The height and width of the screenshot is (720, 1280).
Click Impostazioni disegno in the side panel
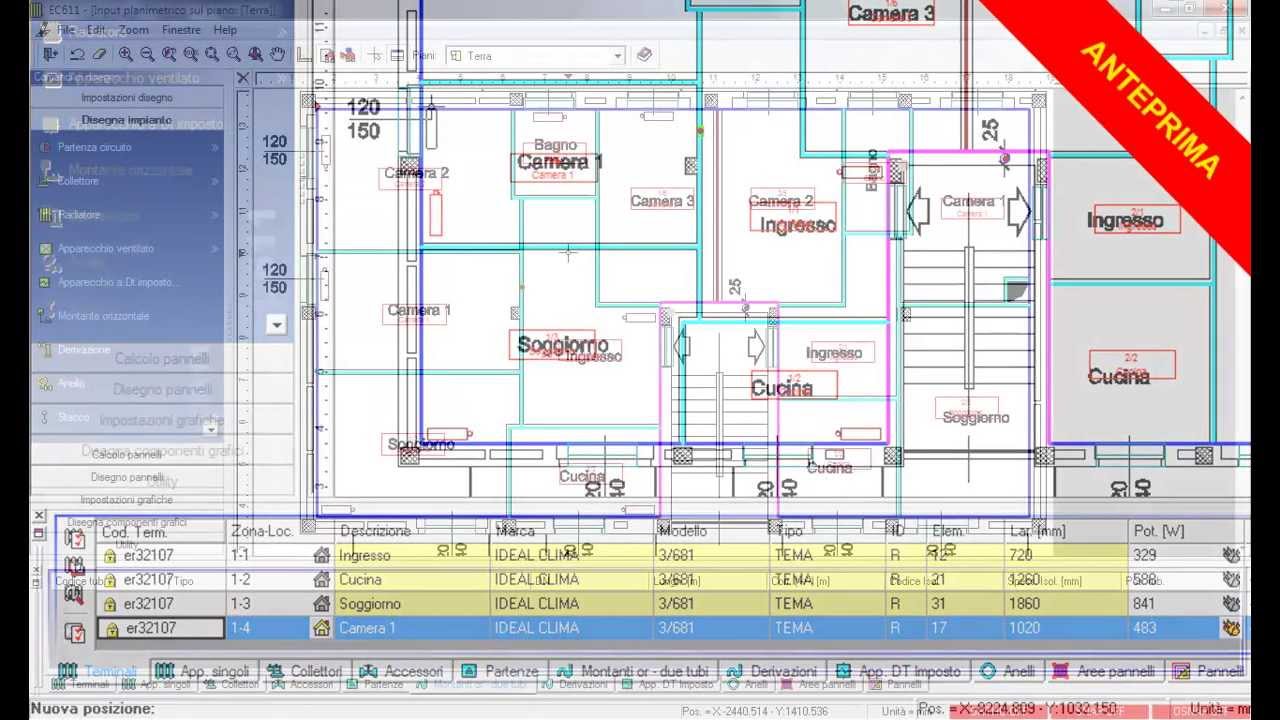127,98
